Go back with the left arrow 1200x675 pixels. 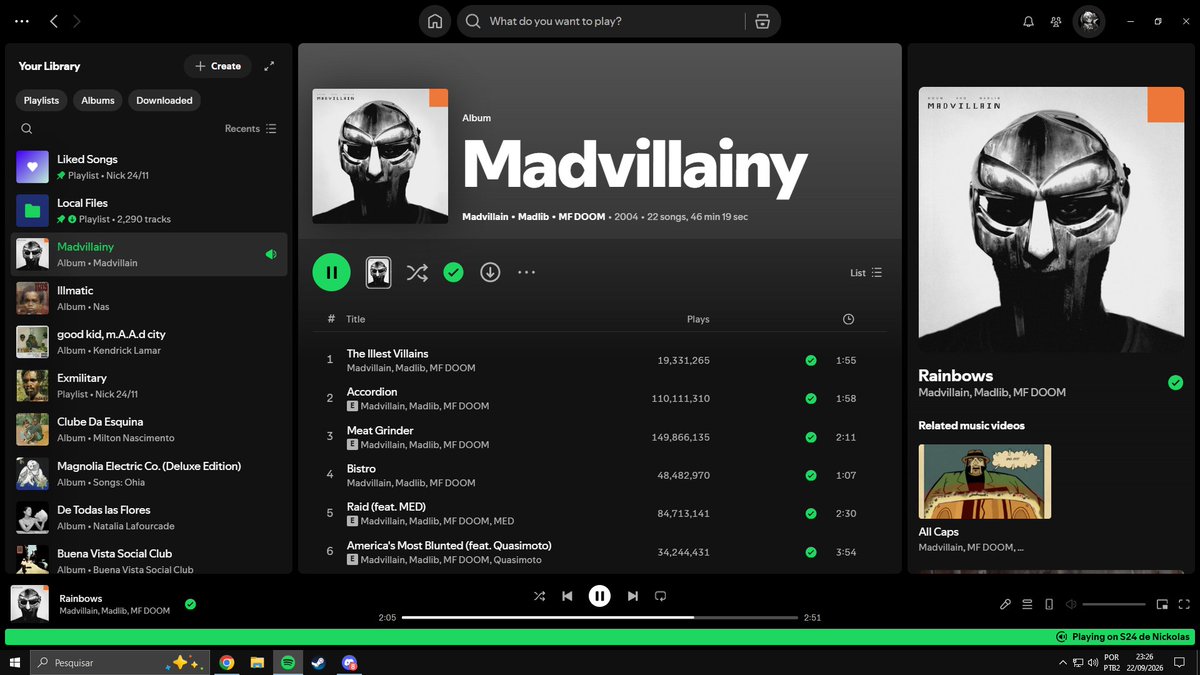(x=54, y=21)
